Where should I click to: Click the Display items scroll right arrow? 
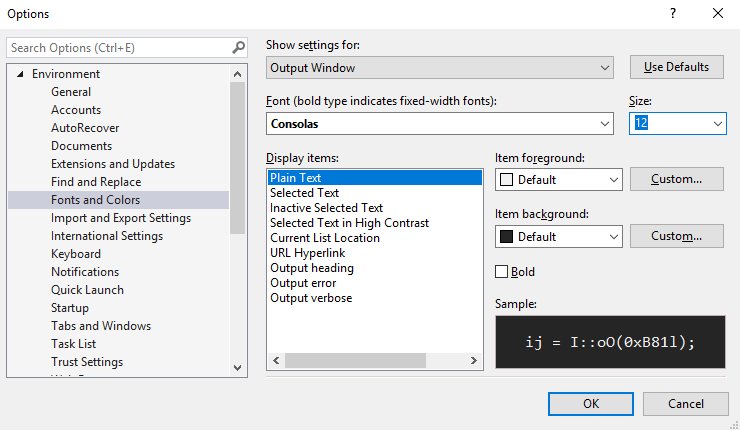pyautogui.click(x=474, y=361)
